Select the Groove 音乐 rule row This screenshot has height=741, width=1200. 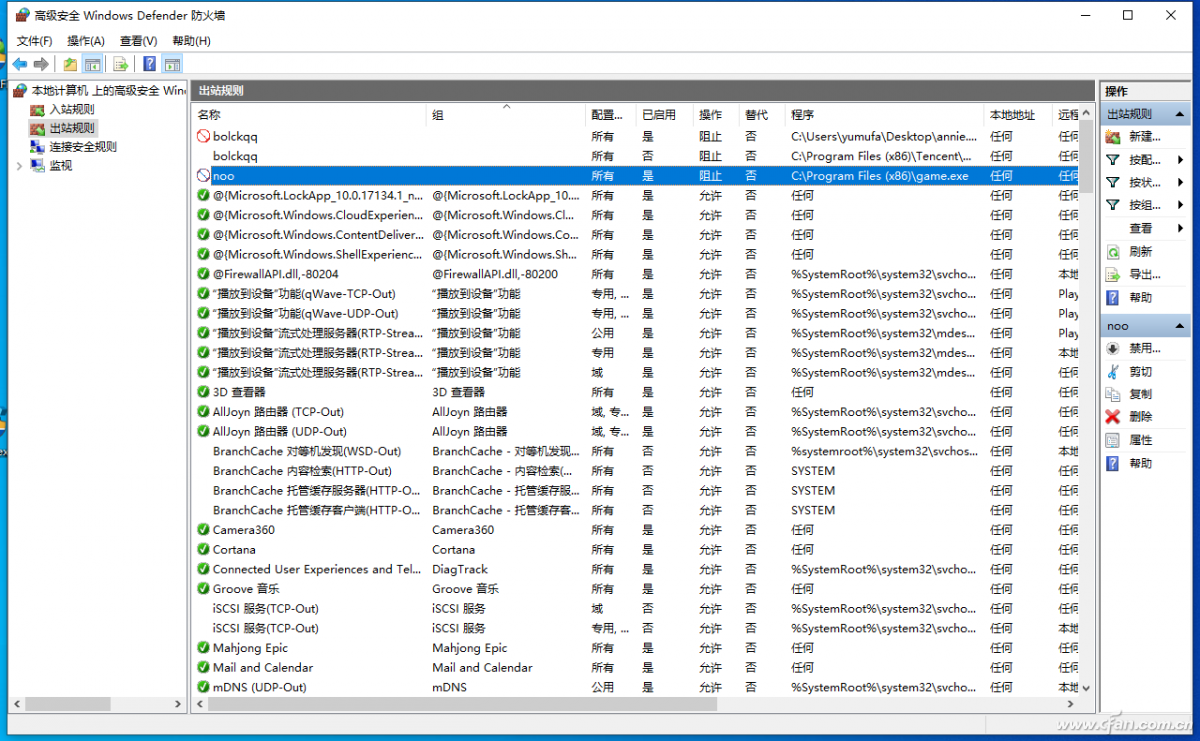pyautogui.click(x=636, y=589)
